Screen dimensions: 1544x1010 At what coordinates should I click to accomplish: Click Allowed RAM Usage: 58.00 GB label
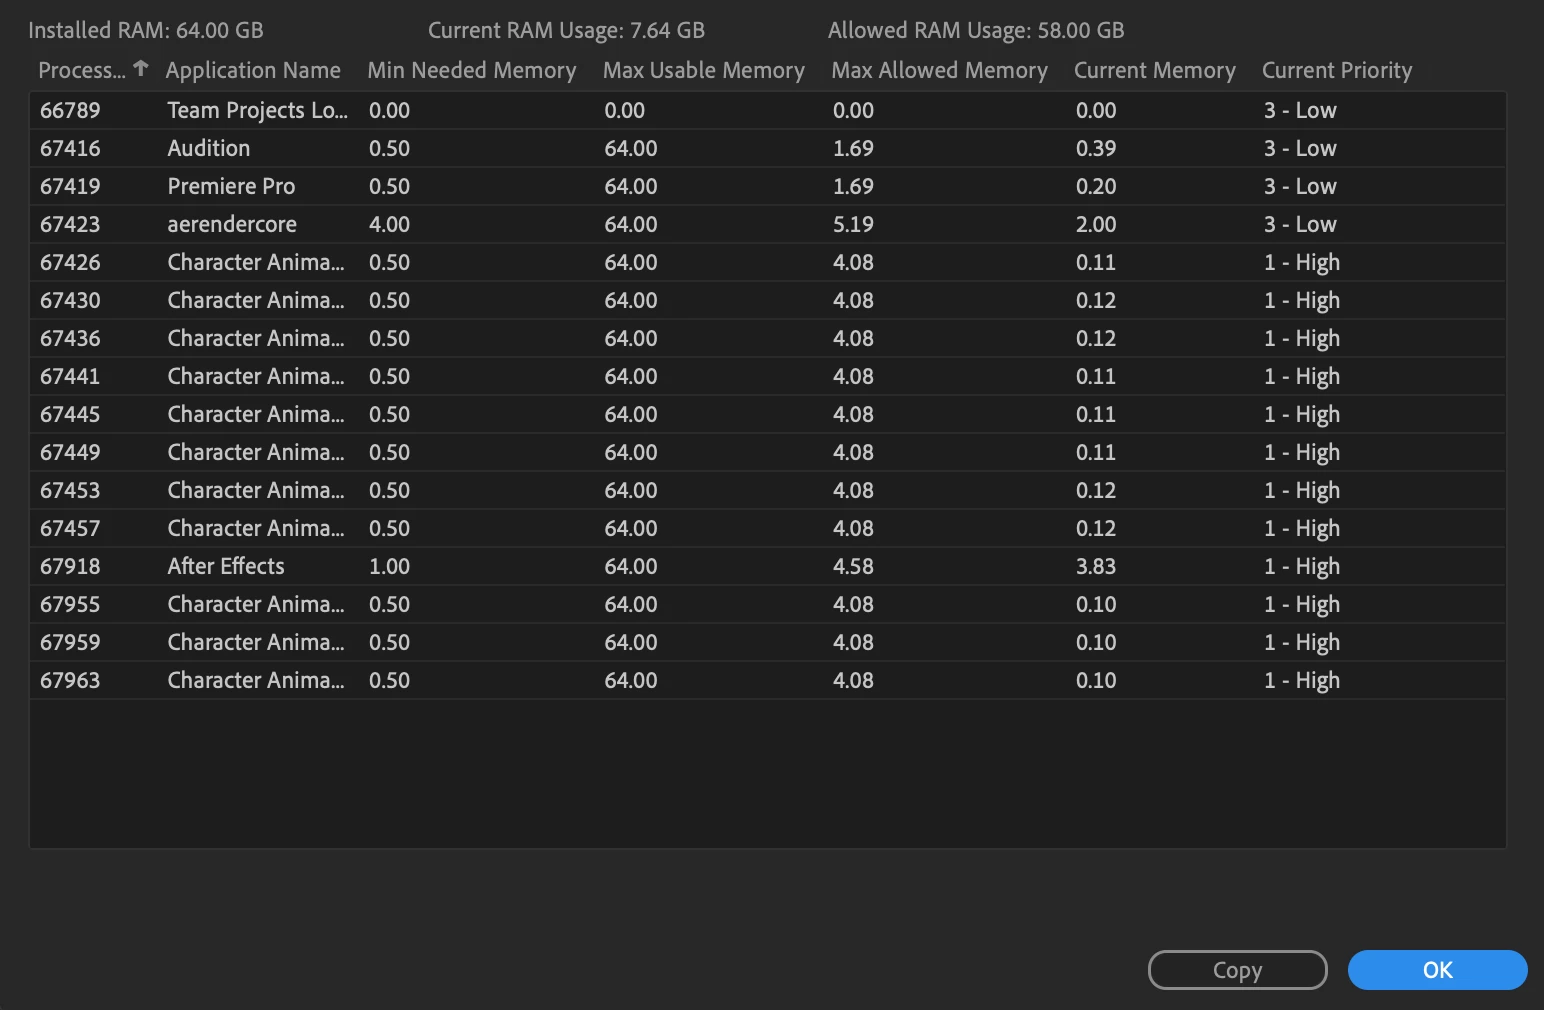(x=976, y=30)
